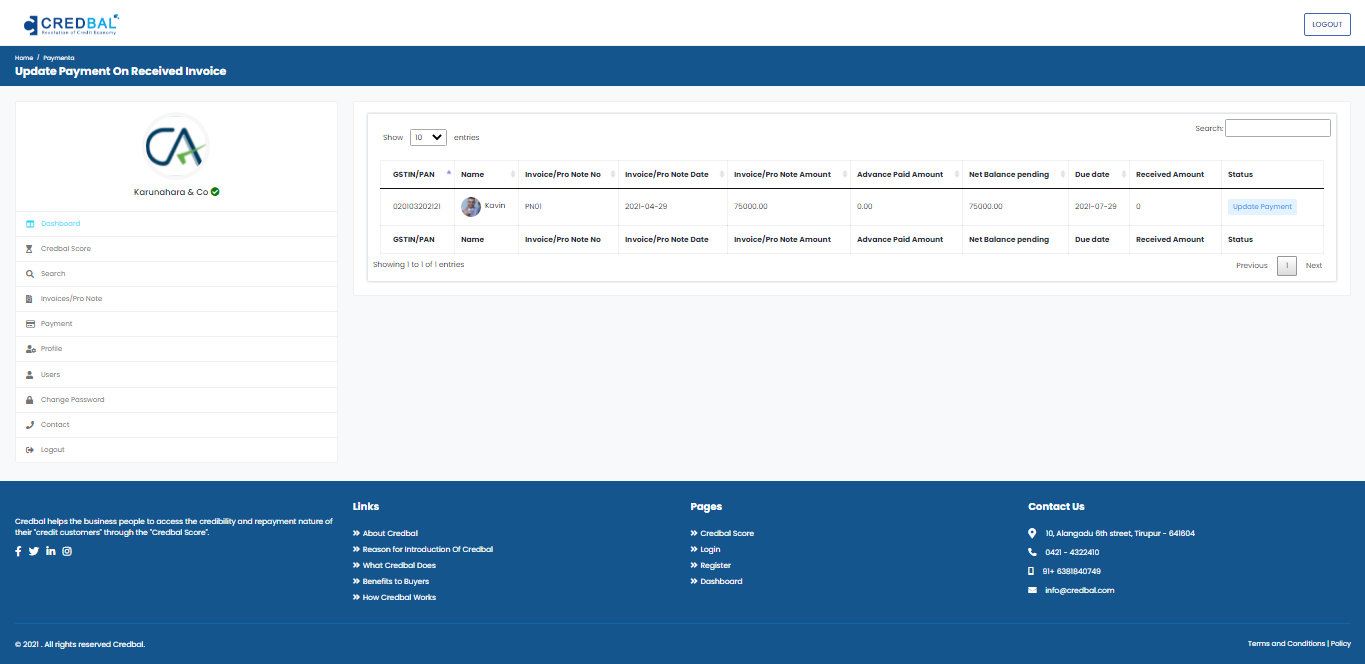Go to Previous table page
The image size is (1365, 664).
pyautogui.click(x=1251, y=266)
